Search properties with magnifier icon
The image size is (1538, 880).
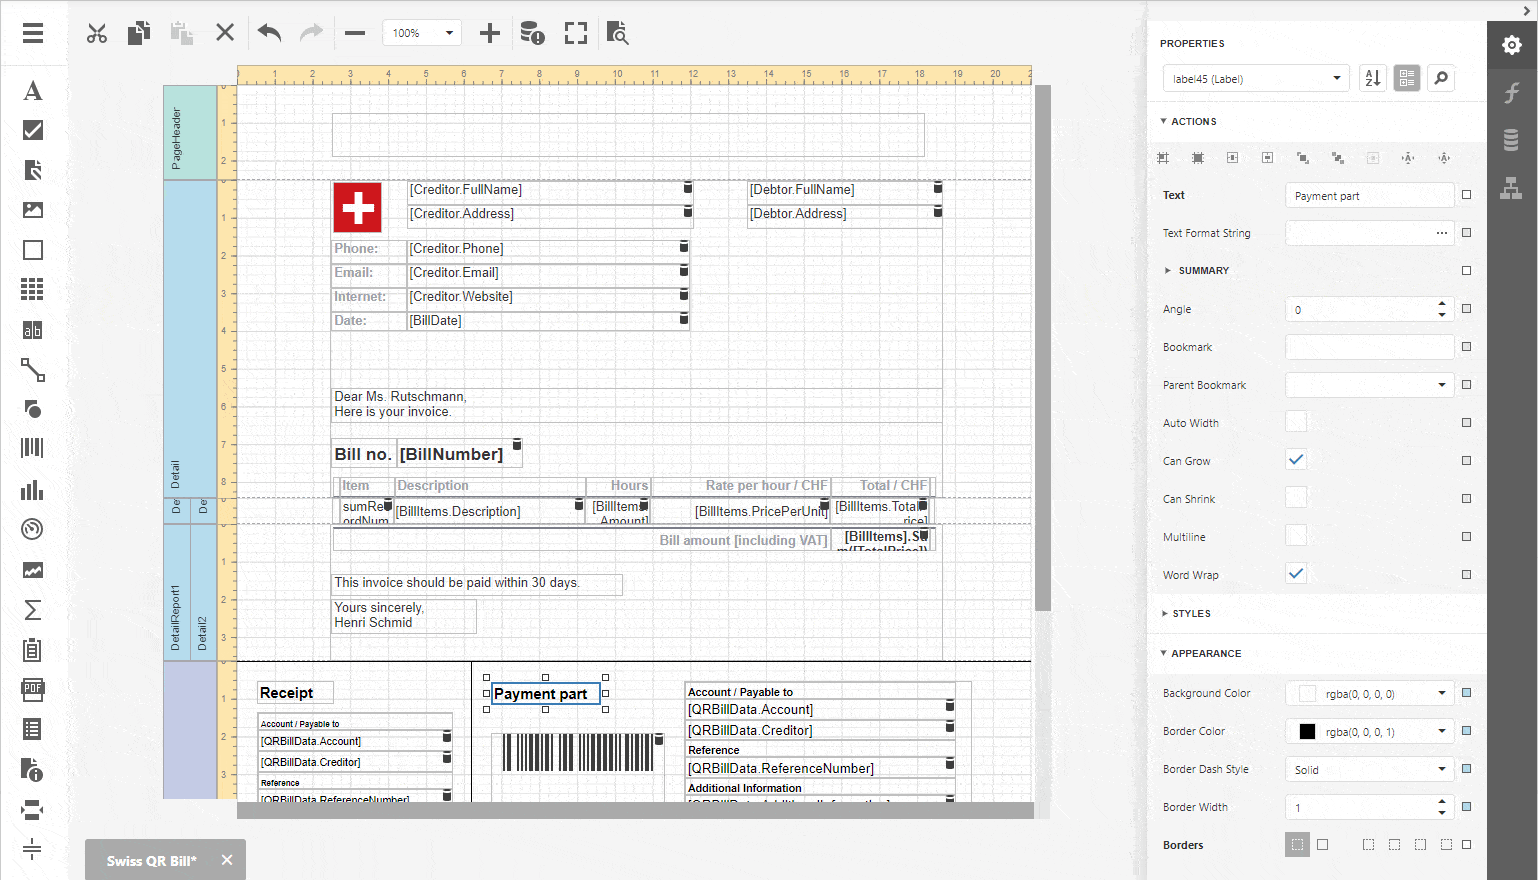[1441, 78]
